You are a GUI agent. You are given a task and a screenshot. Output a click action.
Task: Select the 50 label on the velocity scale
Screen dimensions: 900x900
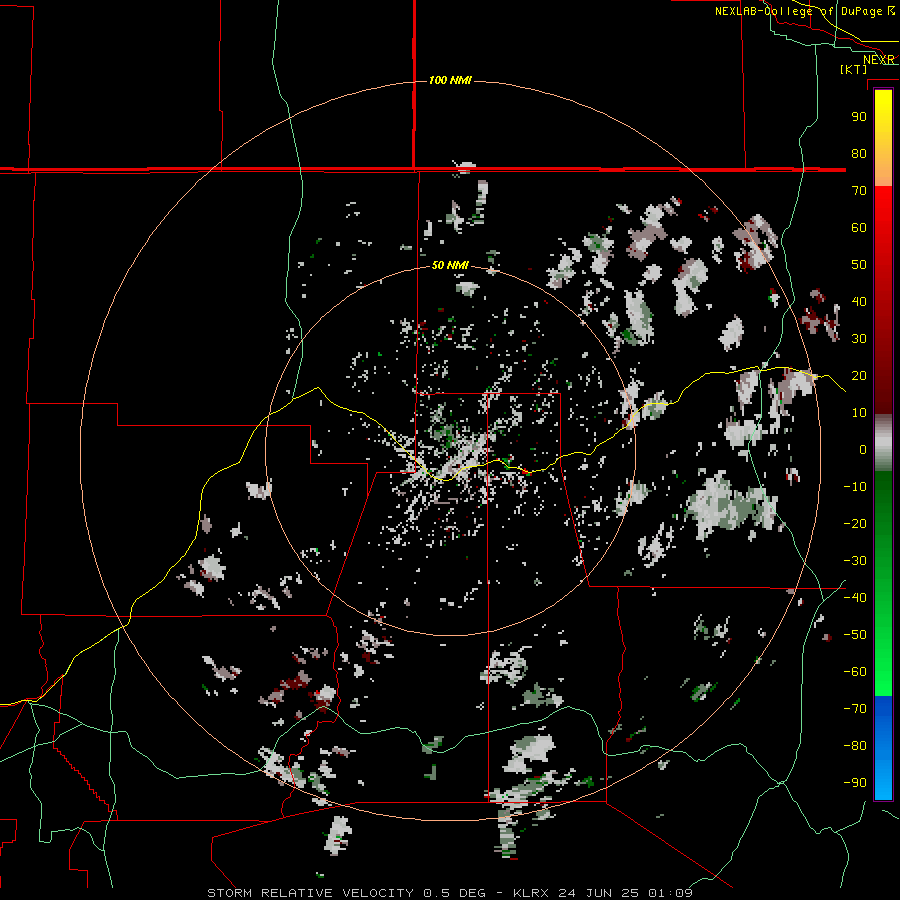click(x=859, y=265)
